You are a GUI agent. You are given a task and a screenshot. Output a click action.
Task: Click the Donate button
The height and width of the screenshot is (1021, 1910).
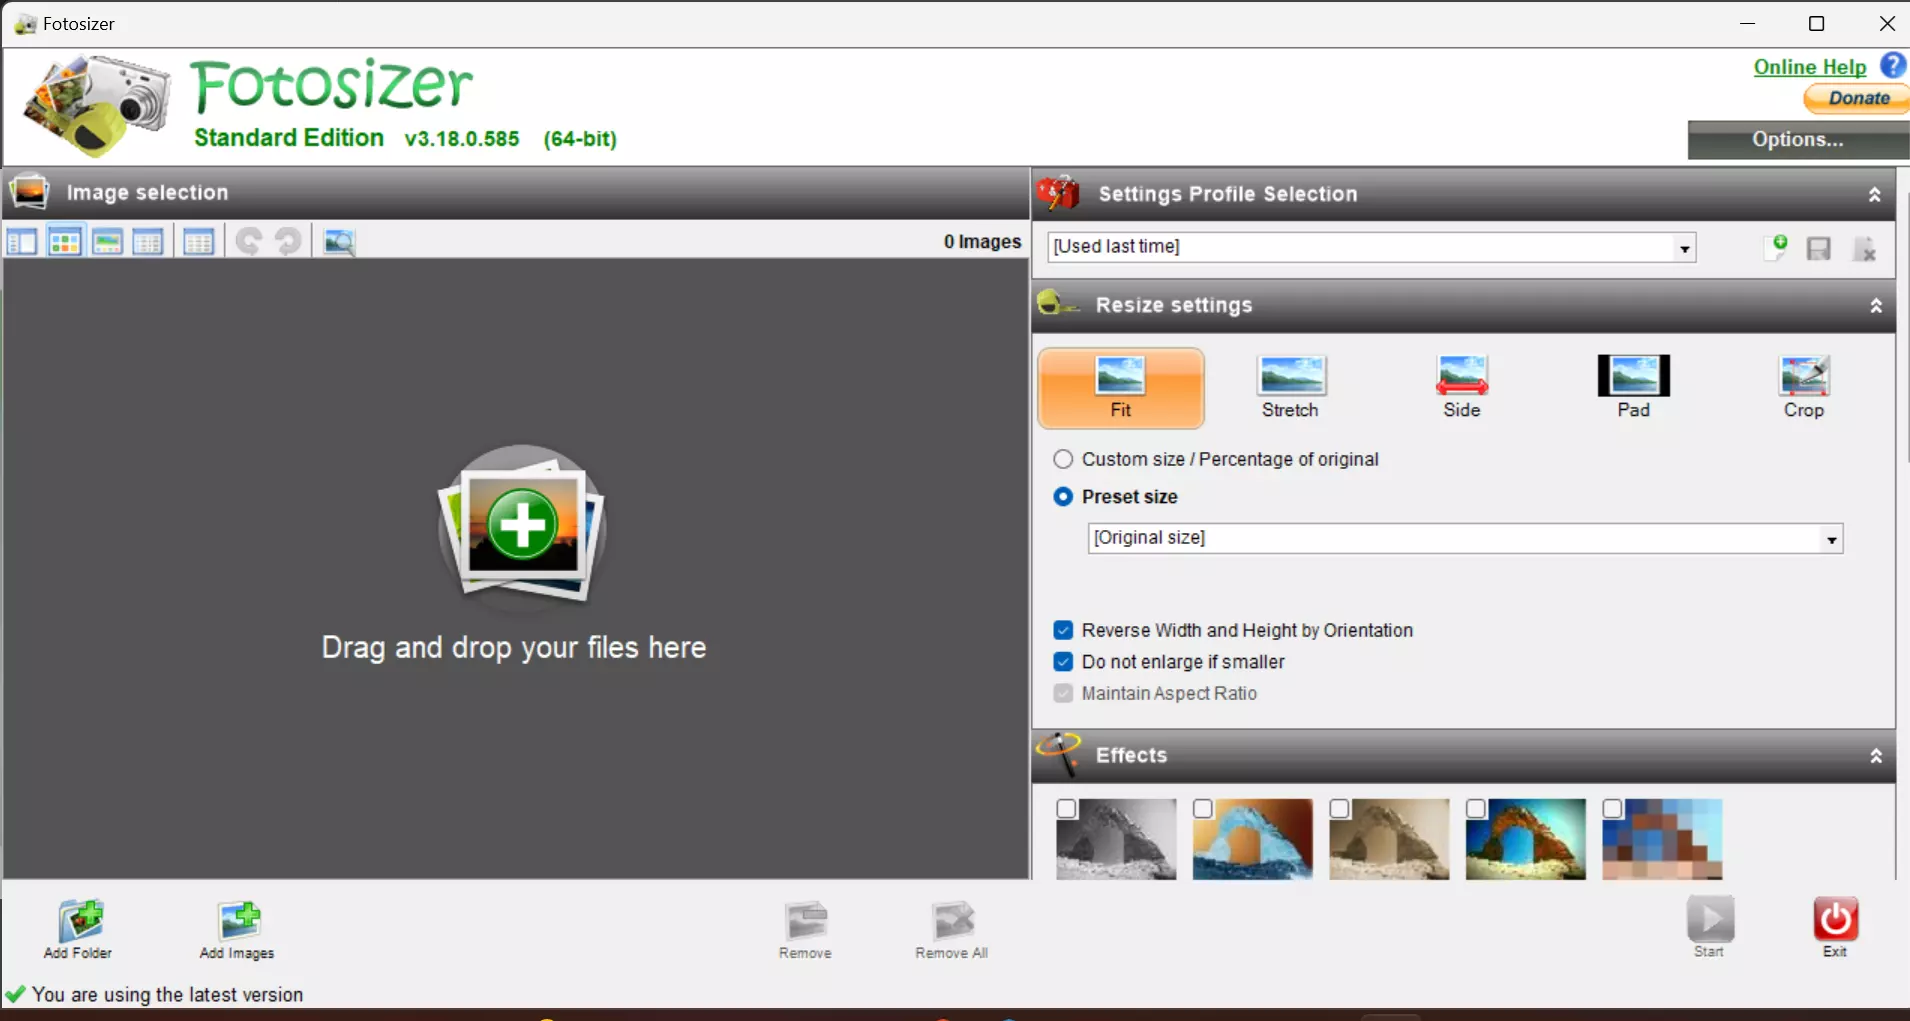click(1858, 98)
